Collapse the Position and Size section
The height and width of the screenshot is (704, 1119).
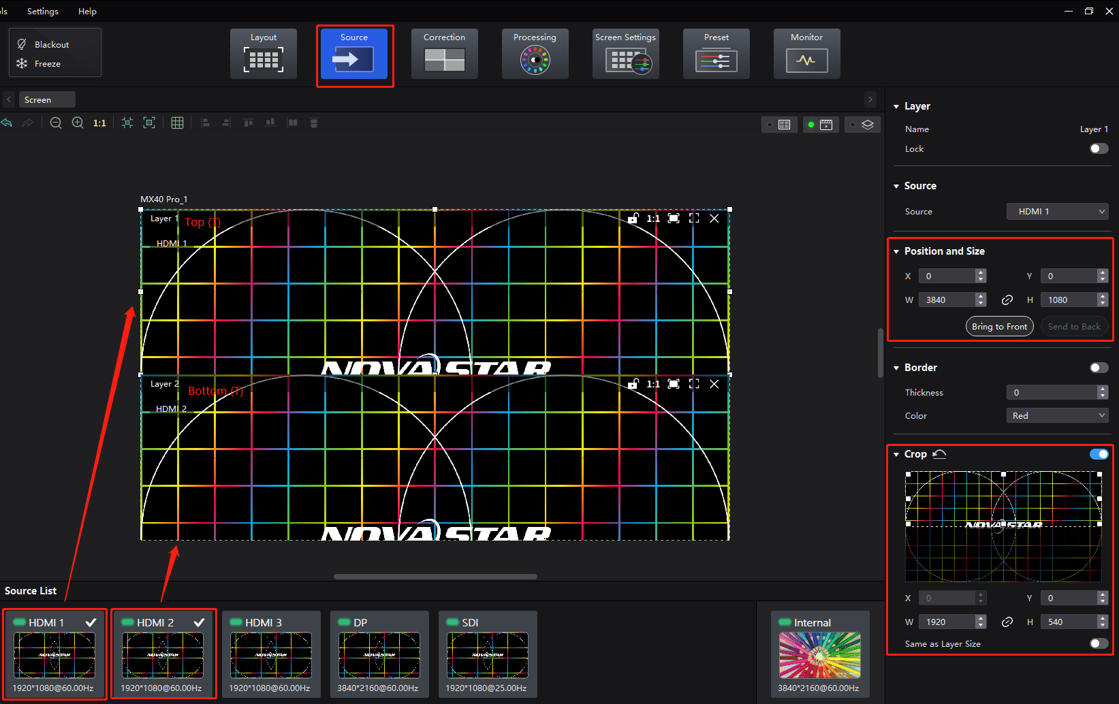coord(896,251)
